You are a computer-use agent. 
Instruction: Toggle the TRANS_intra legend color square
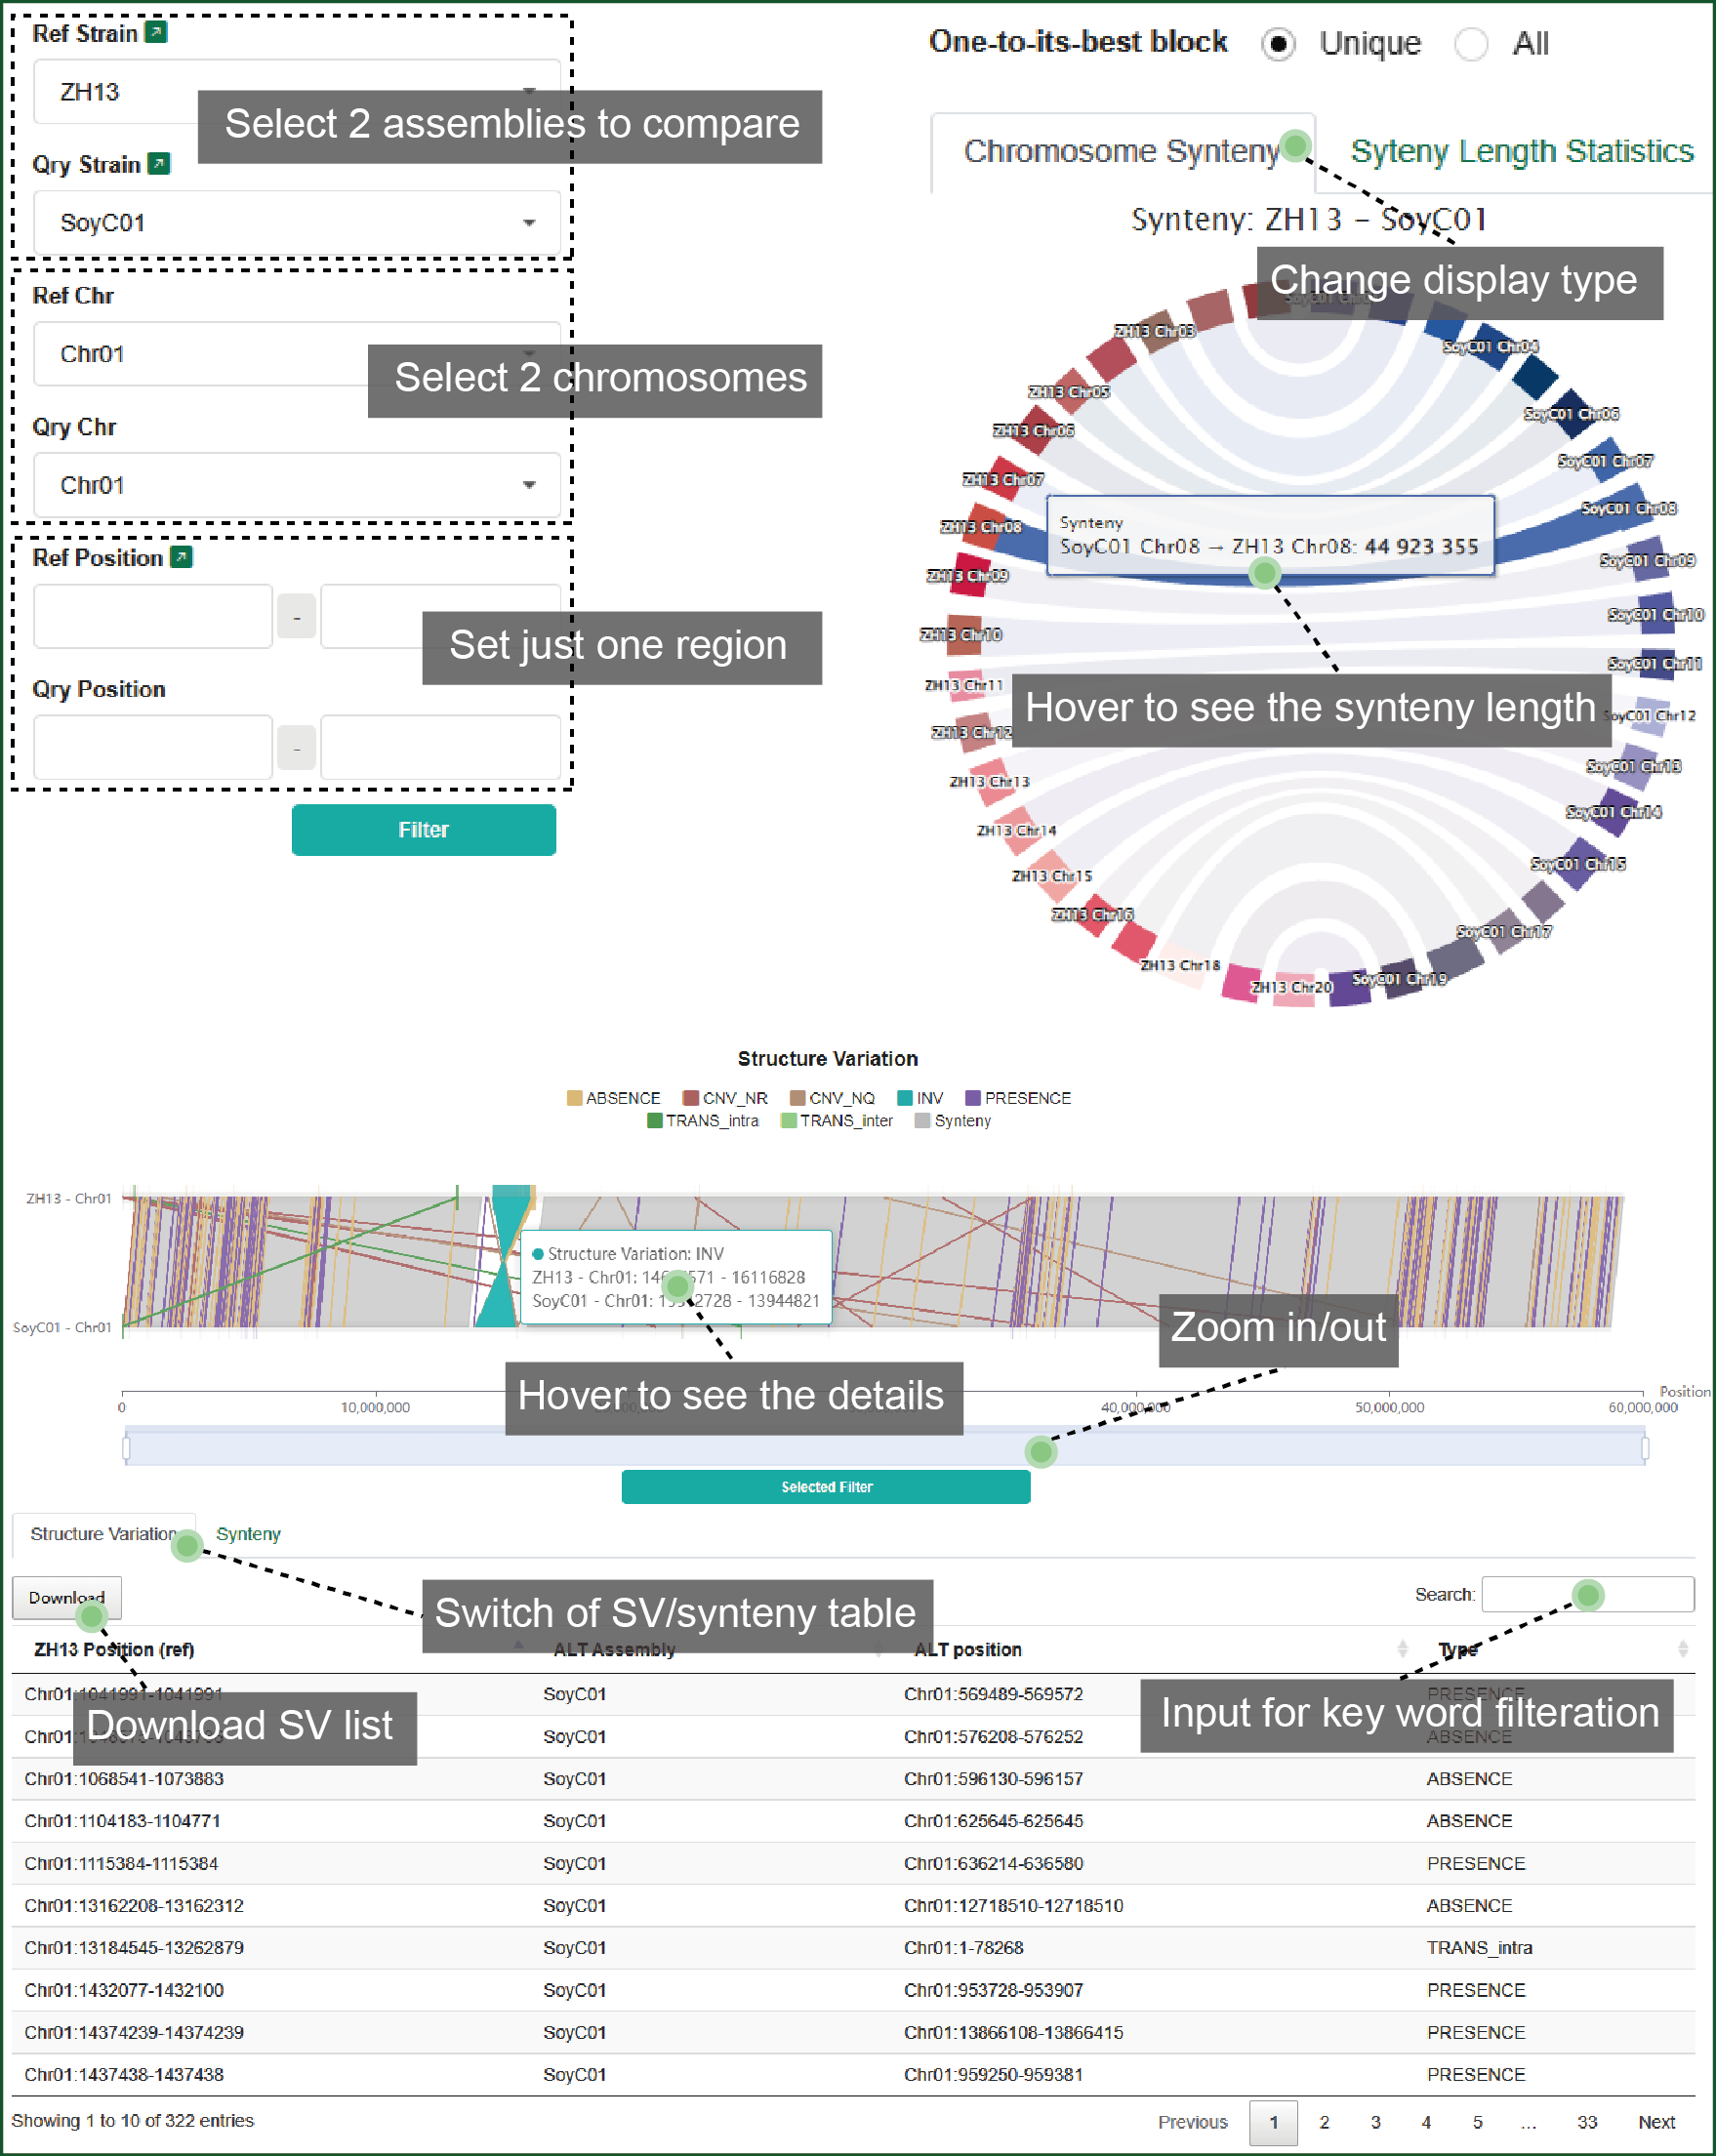pyautogui.click(x=655, y=1121)
